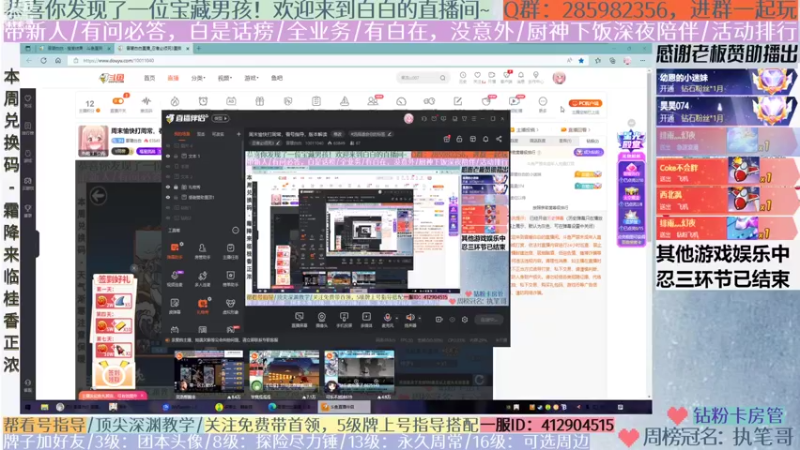Click the more (ellipsis) icon in streamer toolbar
The height and width of the screenshot is (450, 800).
click(x=542, y=101)
